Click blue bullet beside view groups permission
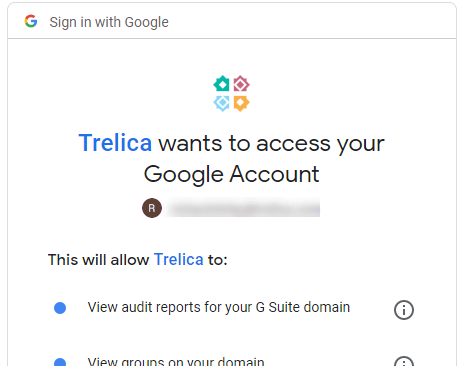Image resolution: width=463 pixels, height=366 pixels. click(60, 362)
